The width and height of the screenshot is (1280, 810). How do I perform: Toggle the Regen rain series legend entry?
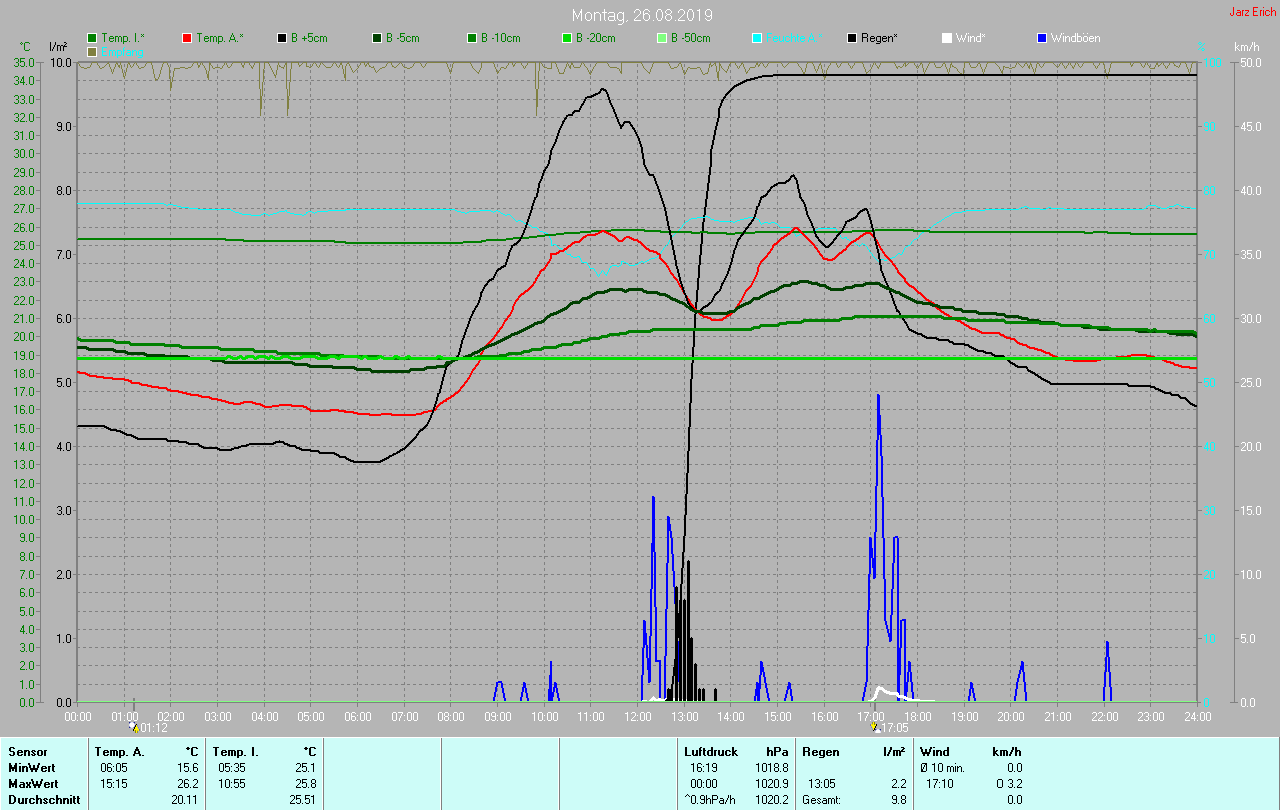852,38
